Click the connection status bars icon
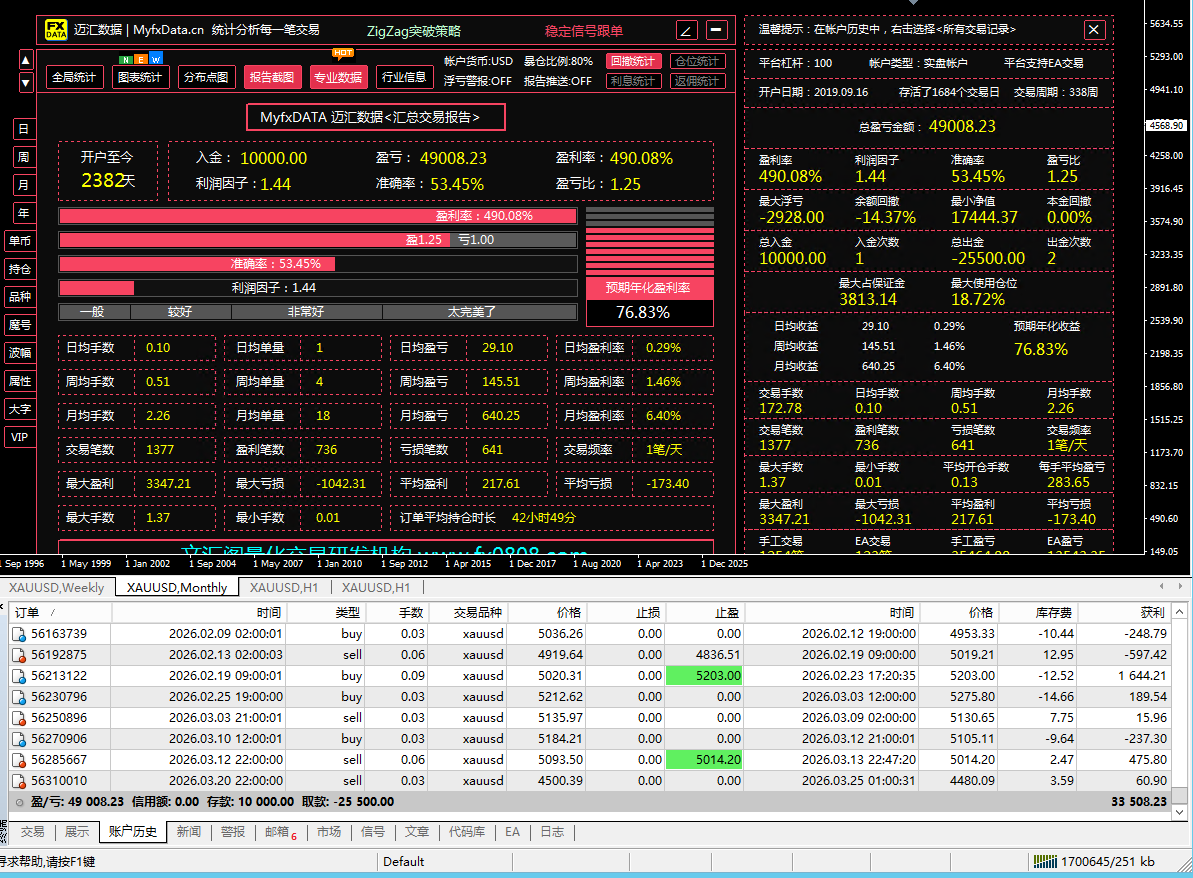The height and width of the screenshot is (878, 1193). pyautogui.click(x=1045, y=861)
